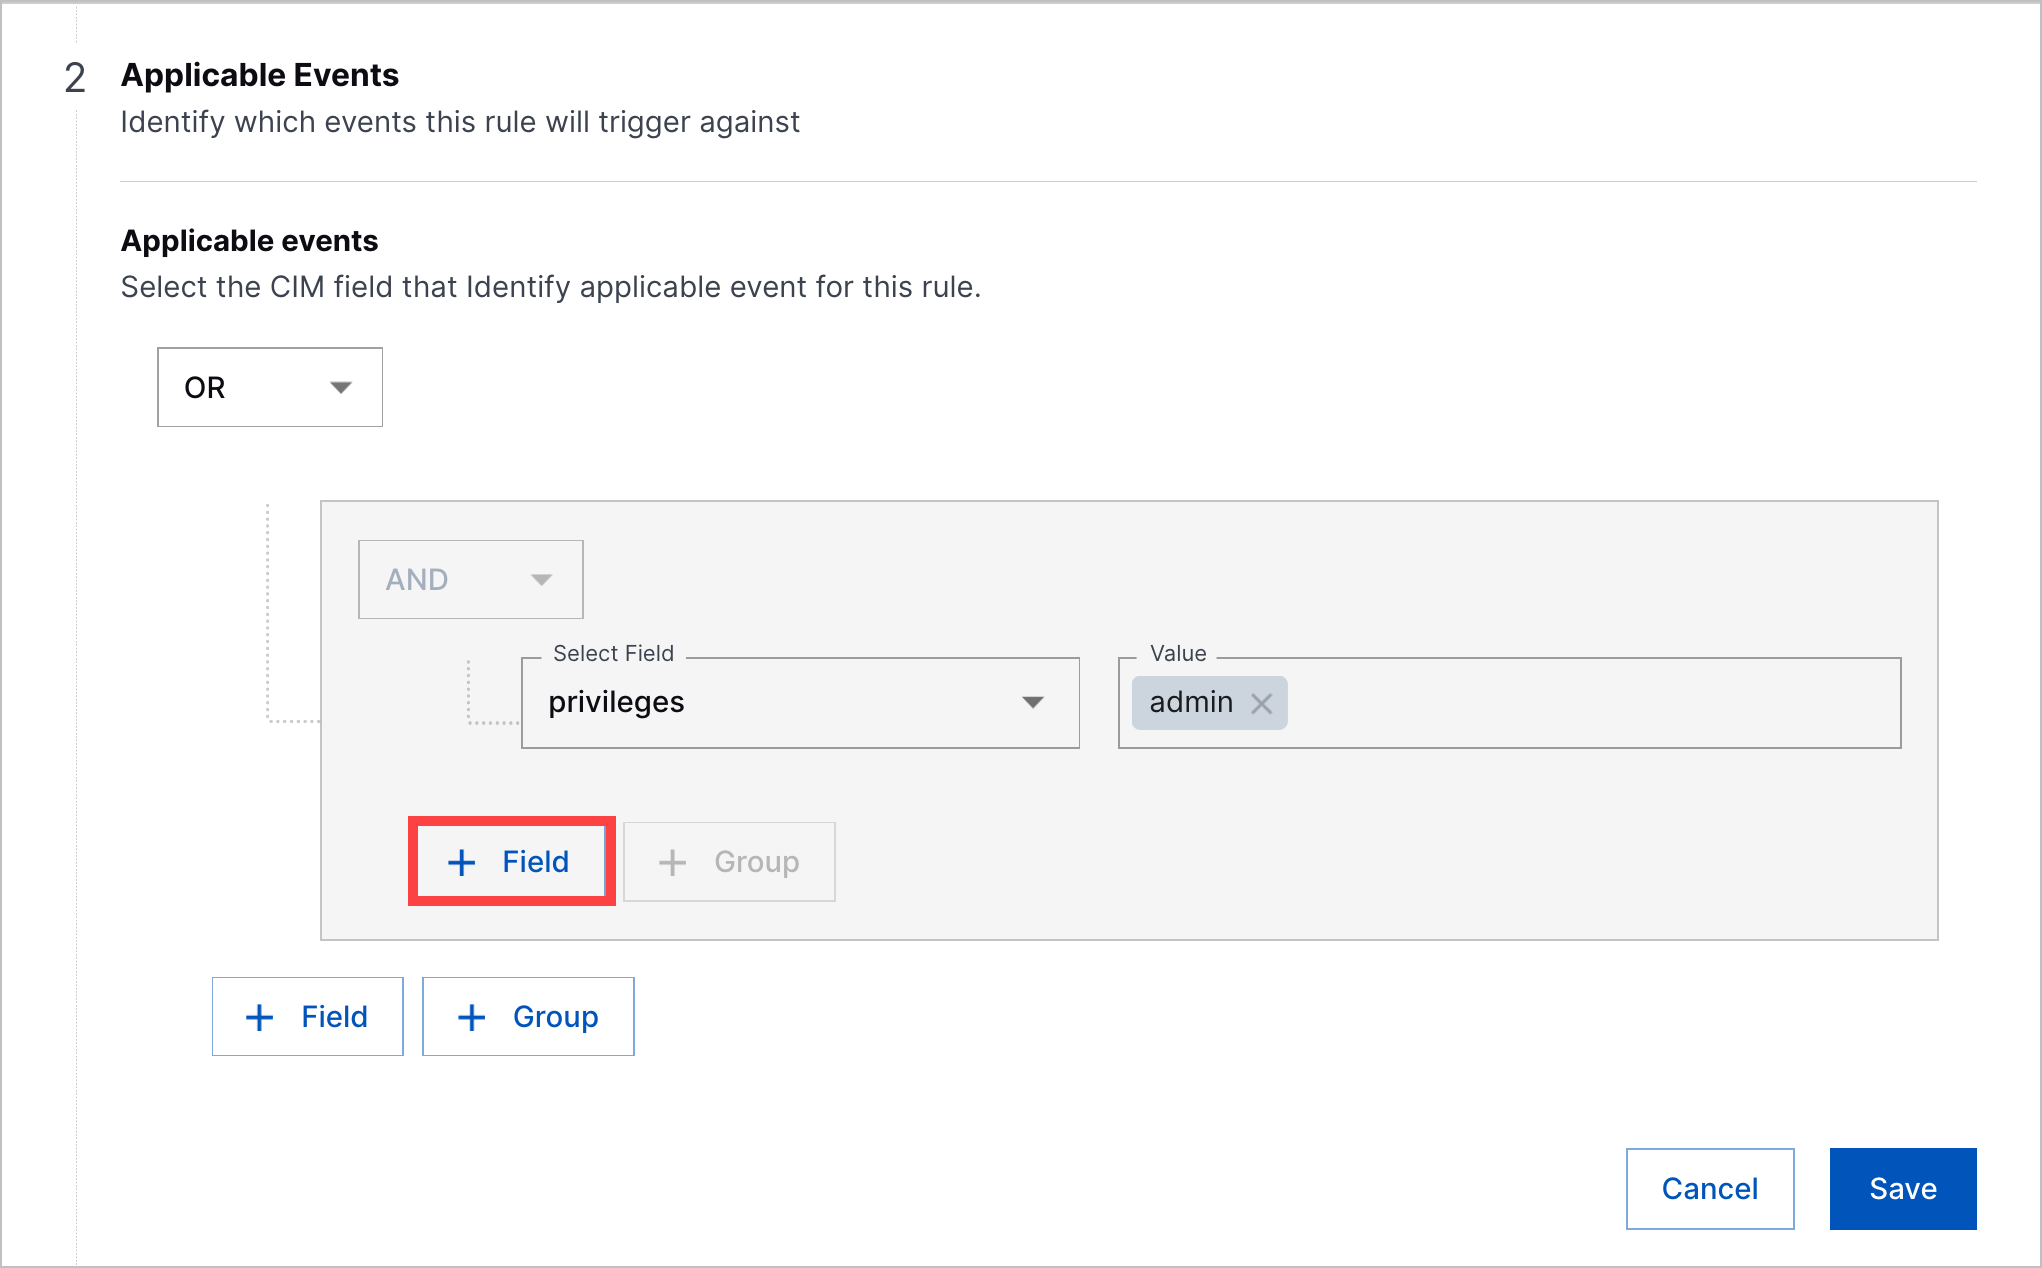The image size is (2042, 1268).
Task: Activate the disabled Group option inside the rule
Action: (x=729, y=861)
